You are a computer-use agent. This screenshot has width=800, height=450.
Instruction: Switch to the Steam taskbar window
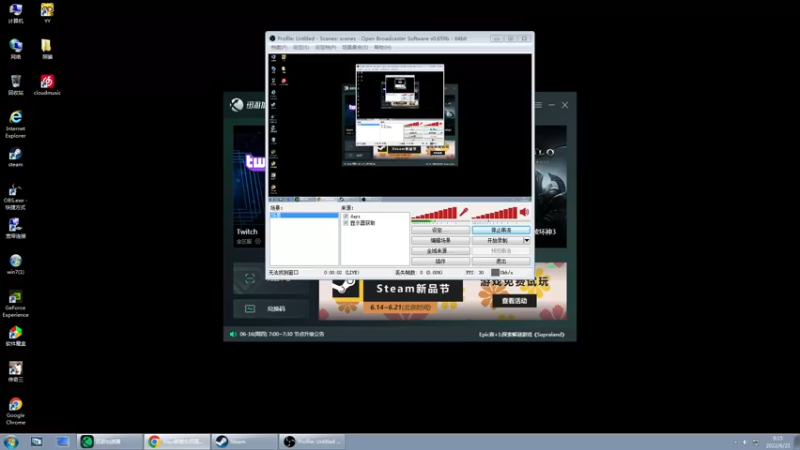coord(244,441)
